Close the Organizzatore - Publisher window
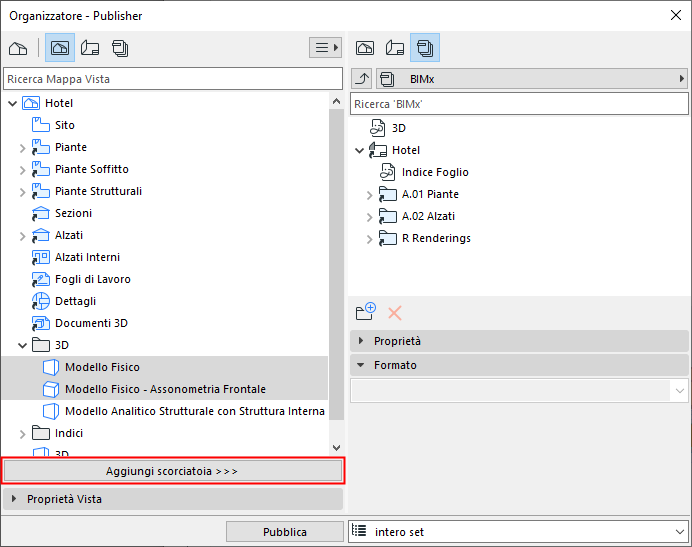Image resolution: width=692 pixels, height=547 pixels. point(676,15)
